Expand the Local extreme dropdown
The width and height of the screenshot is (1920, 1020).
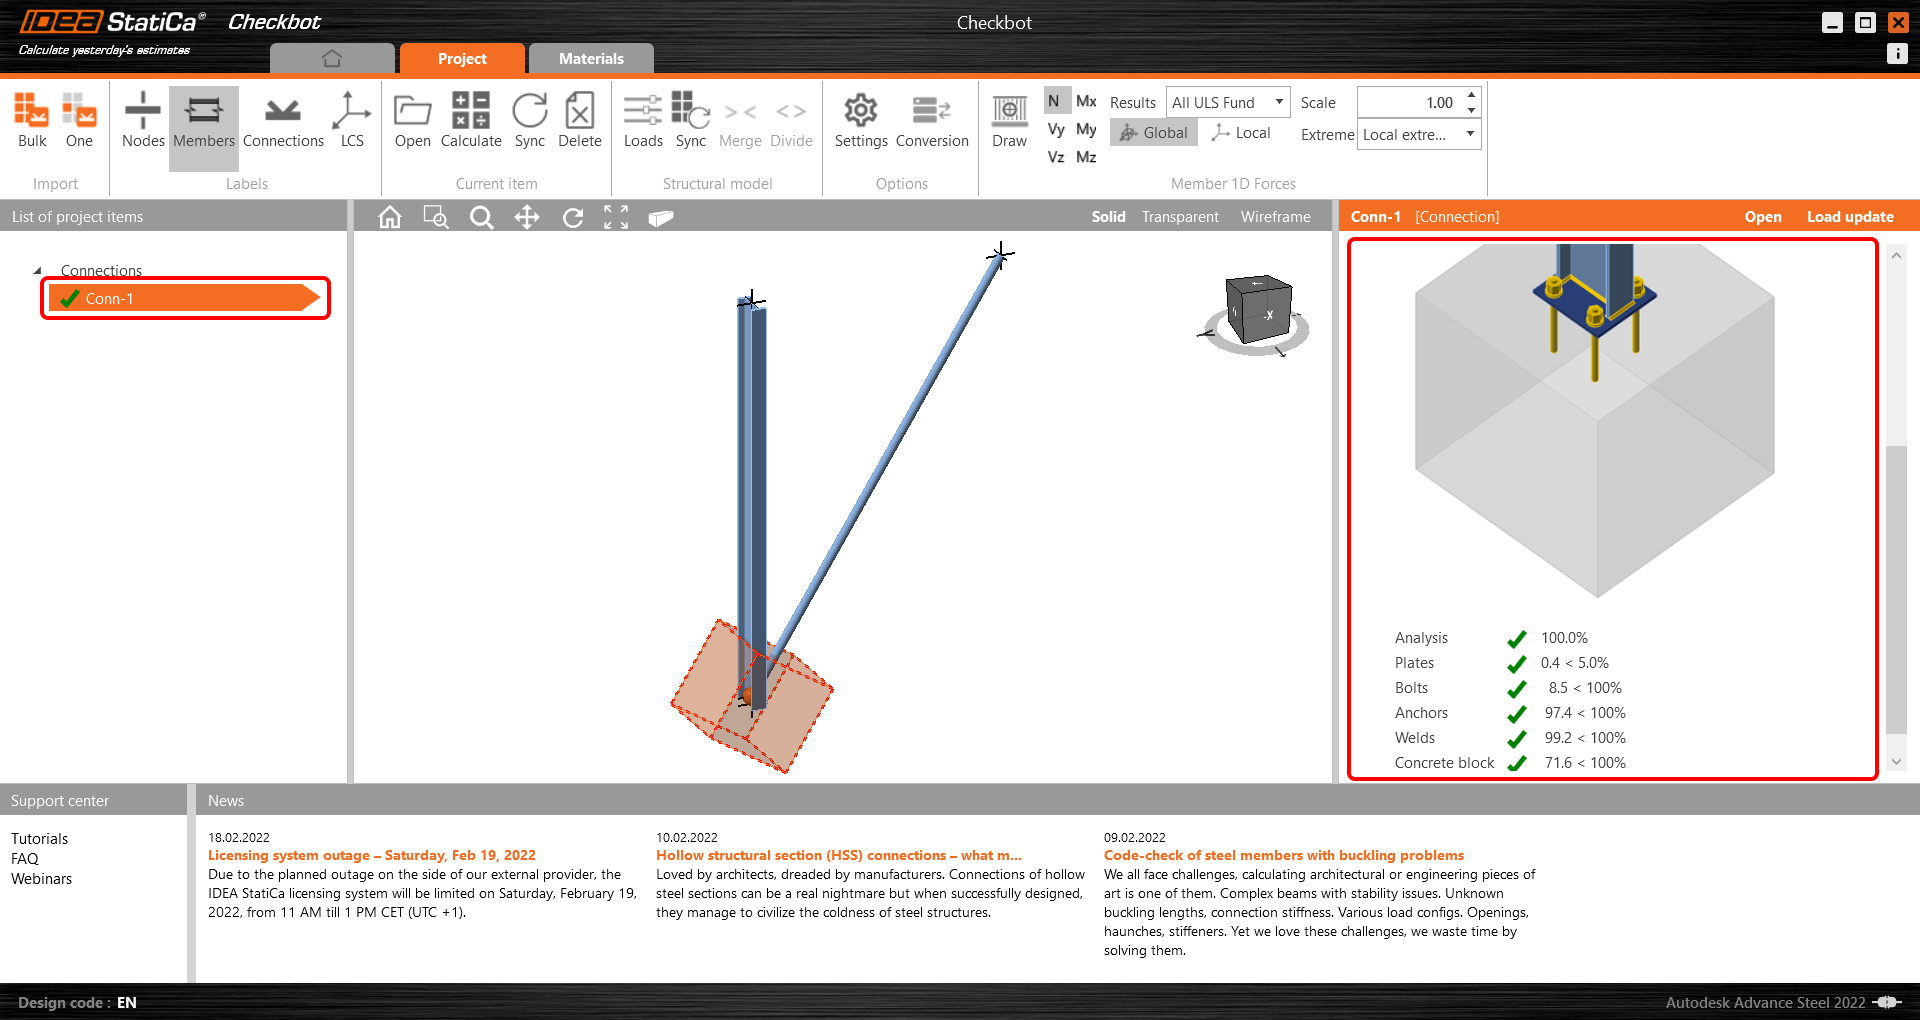pos(1418,134)
